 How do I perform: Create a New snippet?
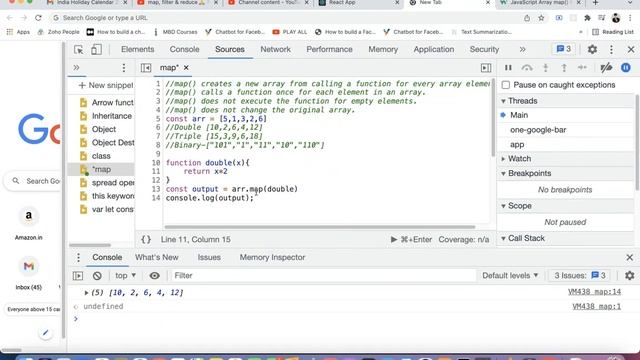pos(106,85)
